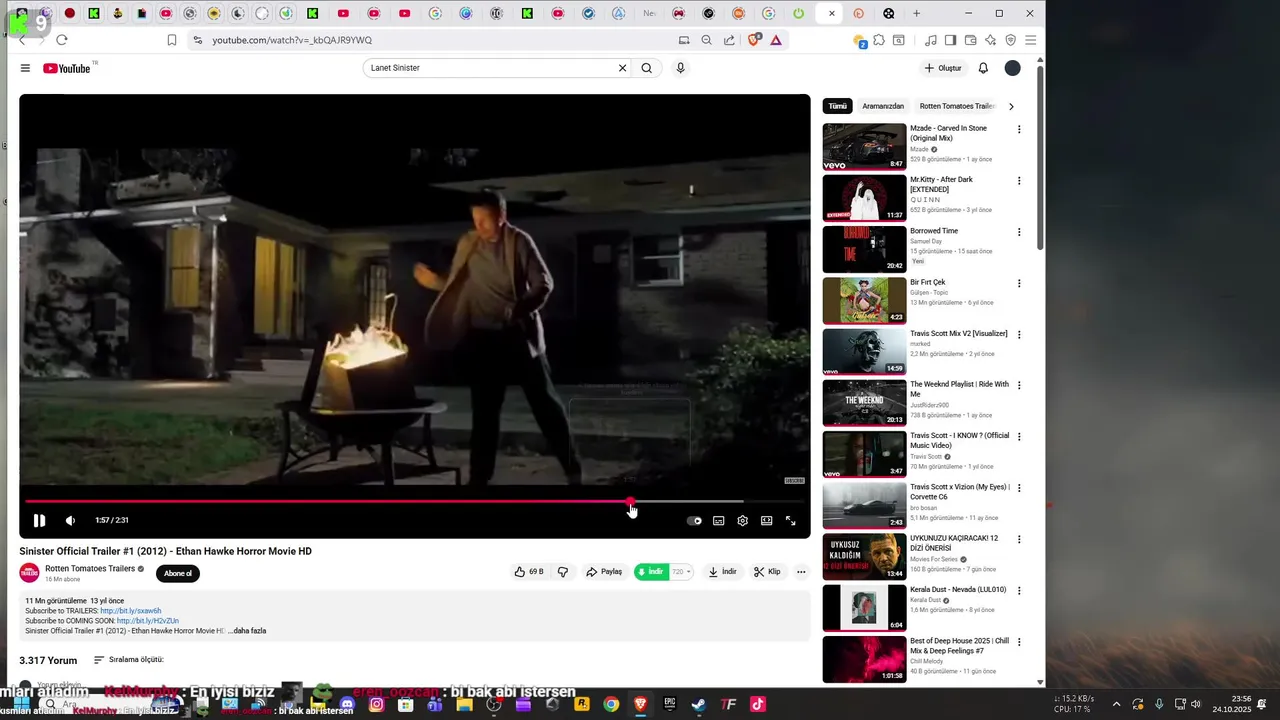1280x720 pixels.
Task: Seek on the video progress bar
Action: point(415,501)
